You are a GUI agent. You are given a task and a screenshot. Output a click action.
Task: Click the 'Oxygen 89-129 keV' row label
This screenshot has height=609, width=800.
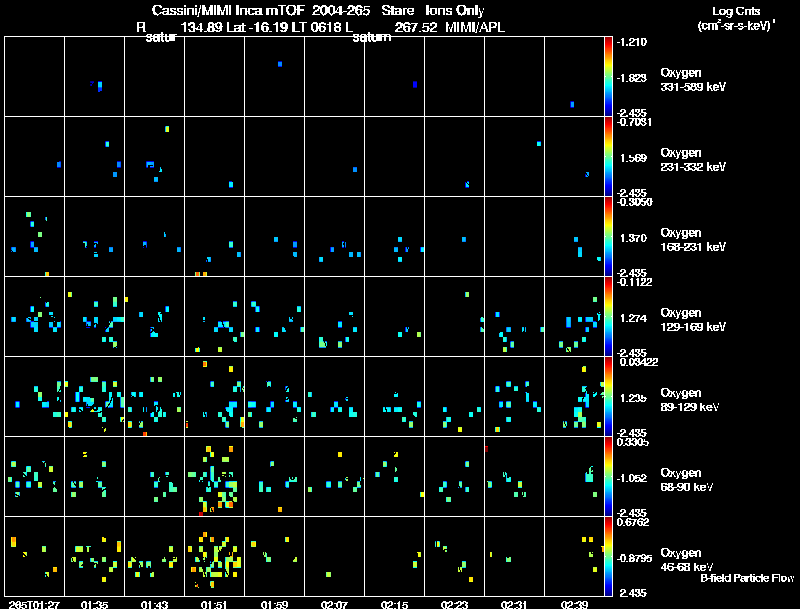point(690,399)
